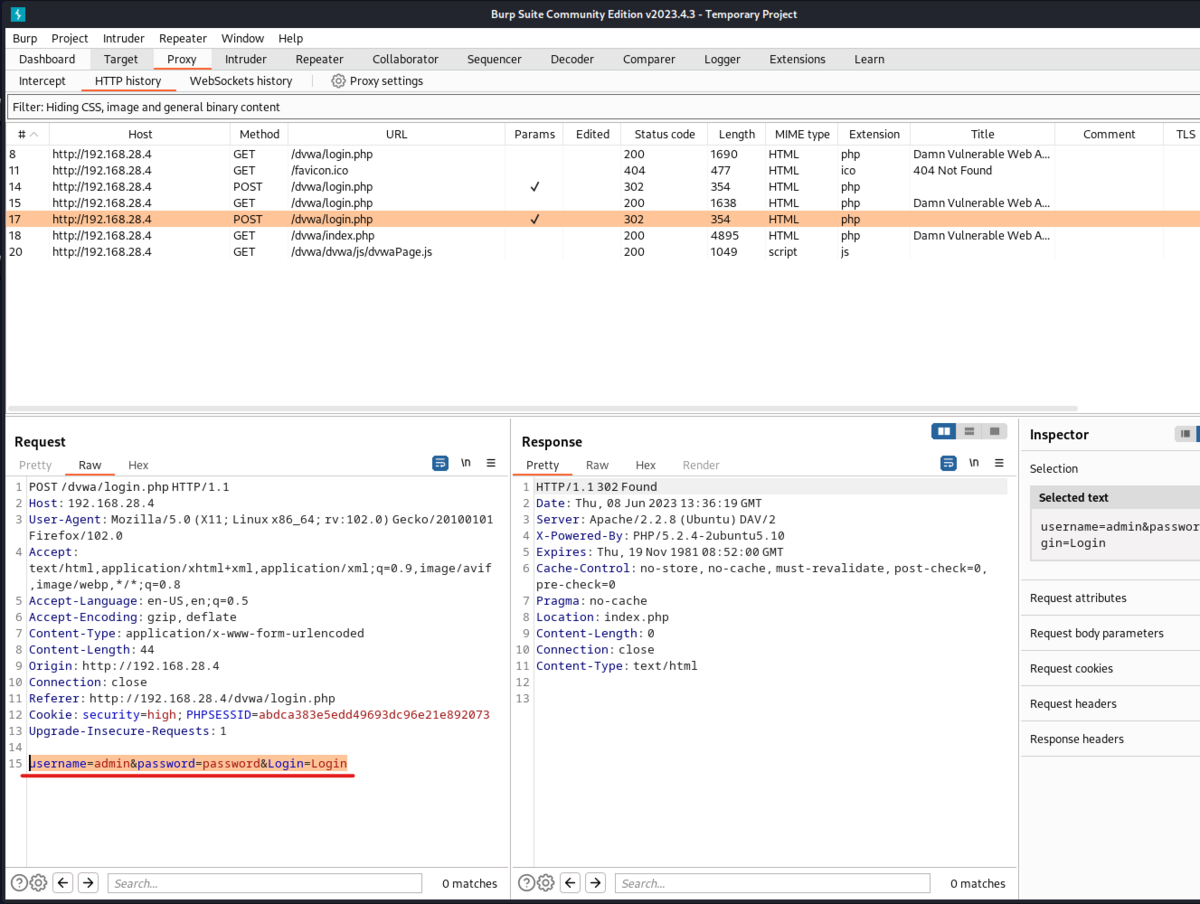Click the Request search input field
Screen dimensions: 1200x904
[x=264, y=883]
